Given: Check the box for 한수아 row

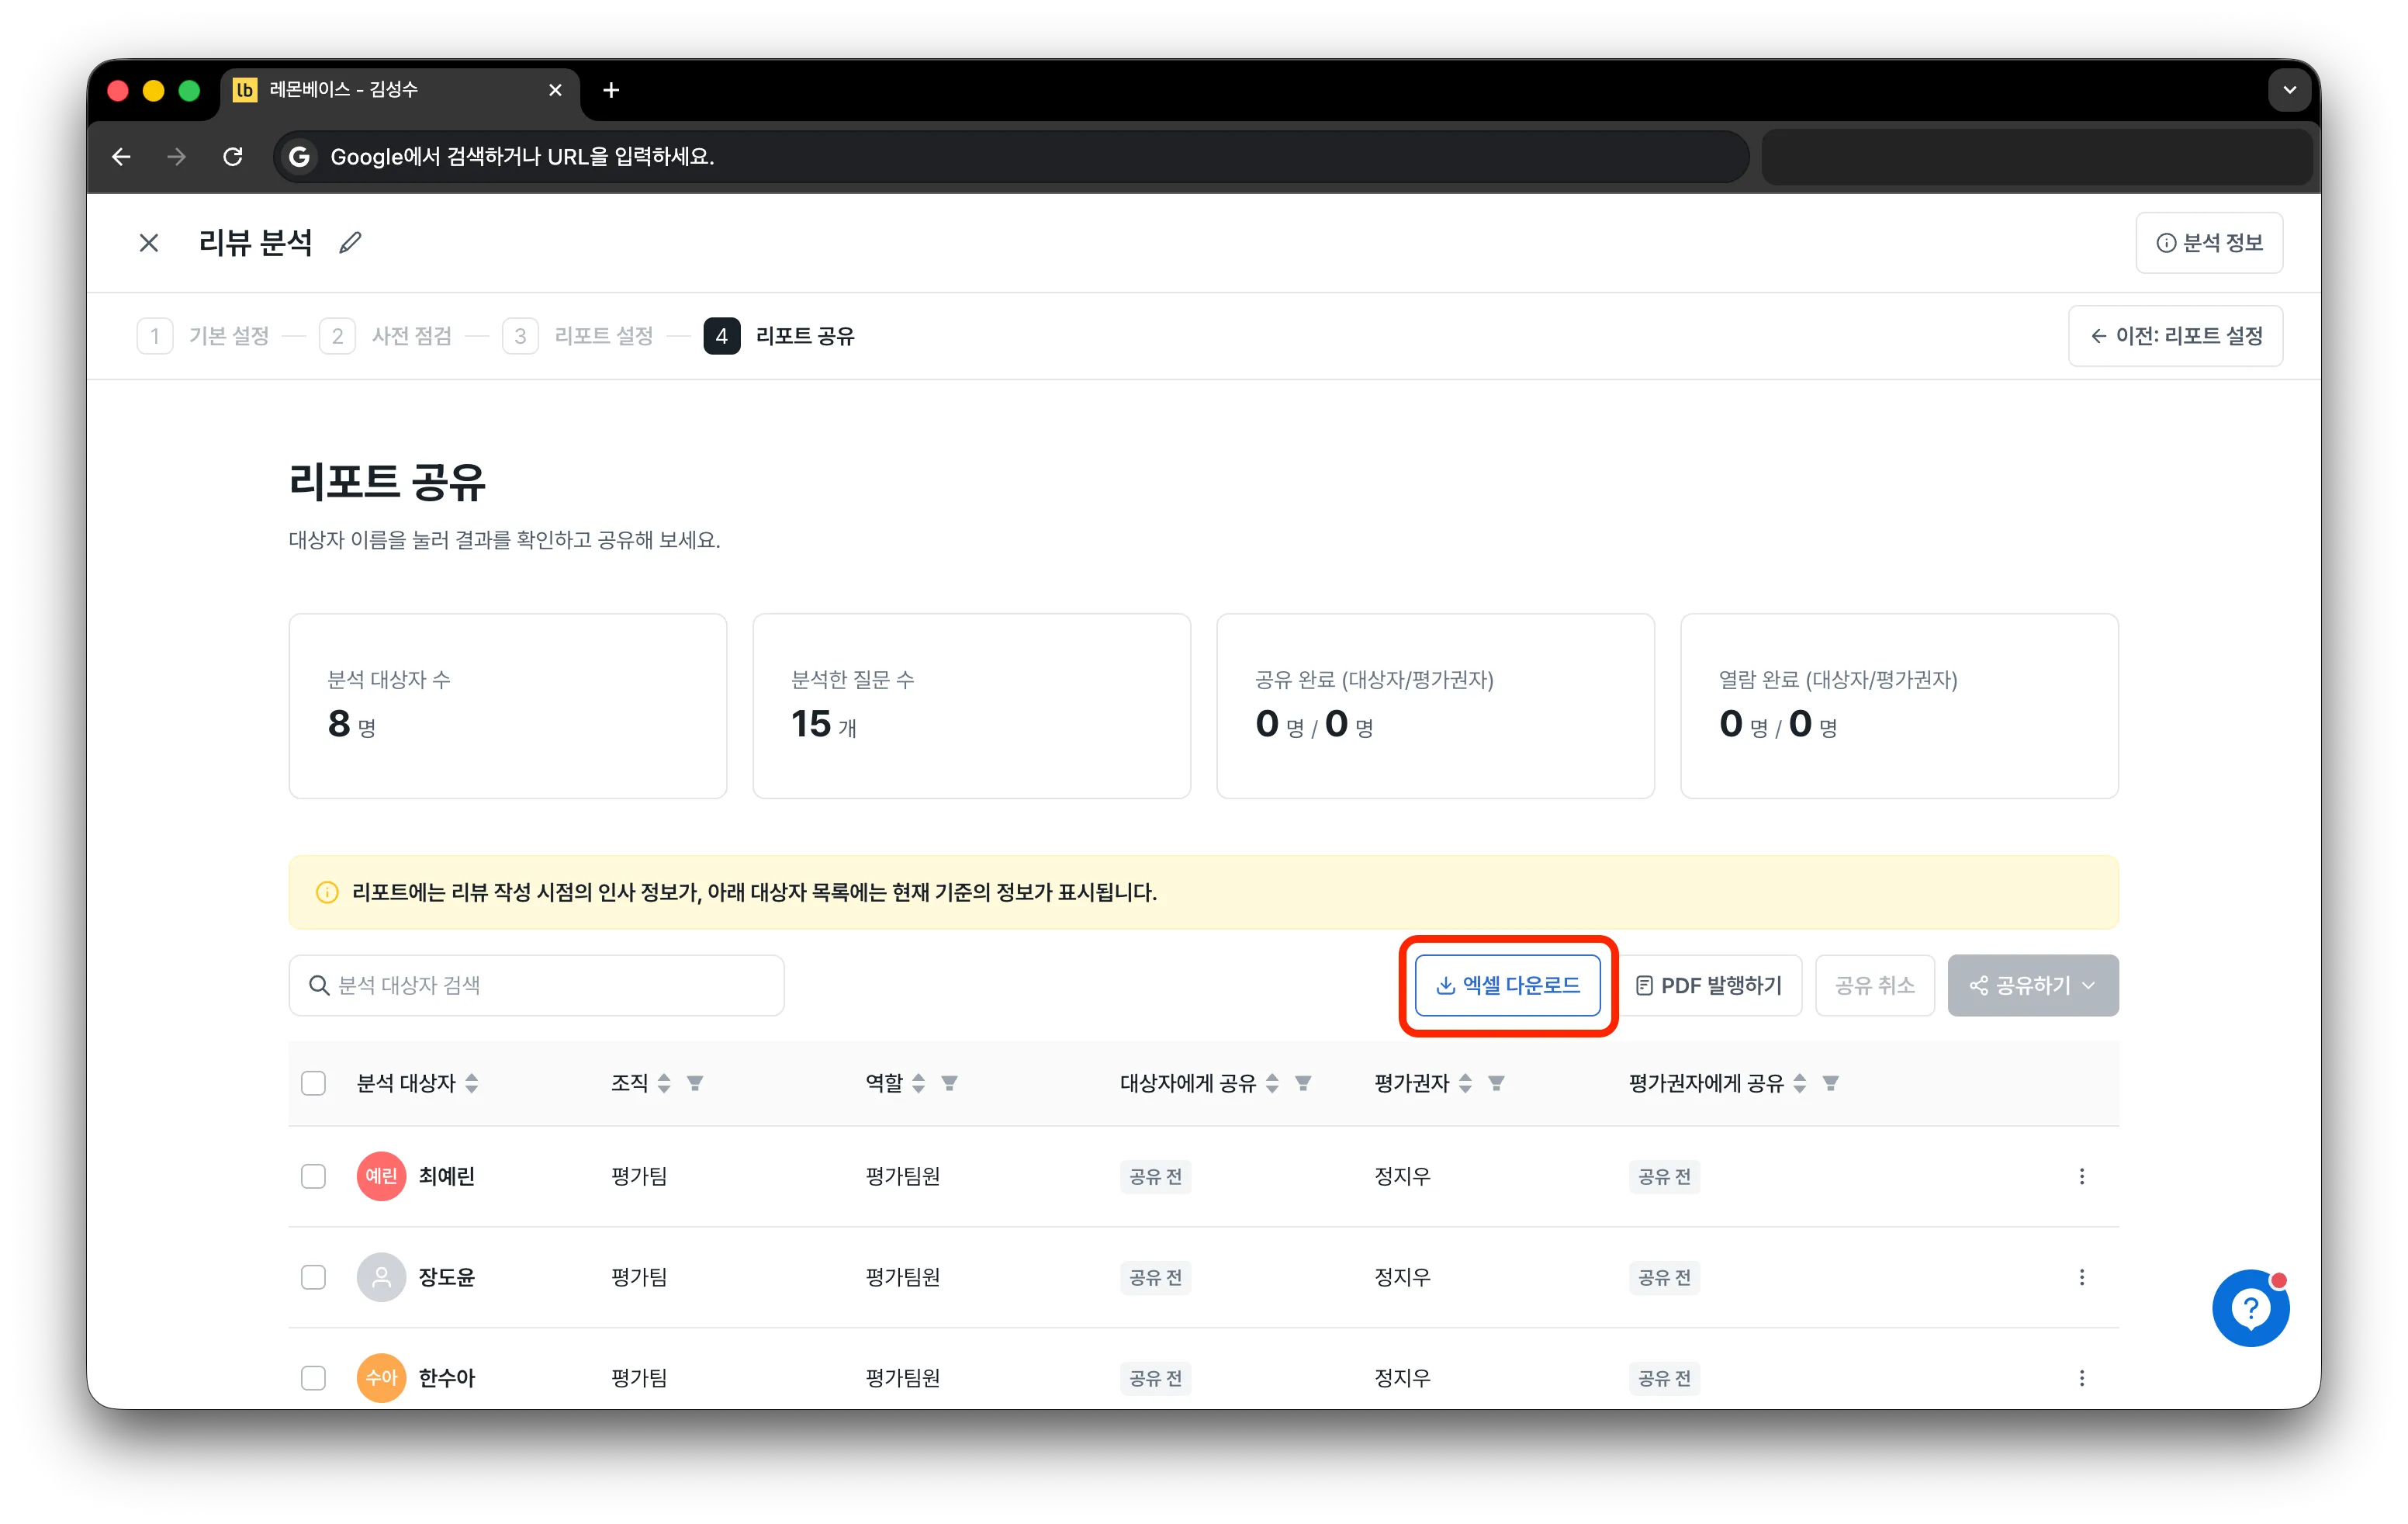Looking at the screenshot, I should coord(314,1378).
